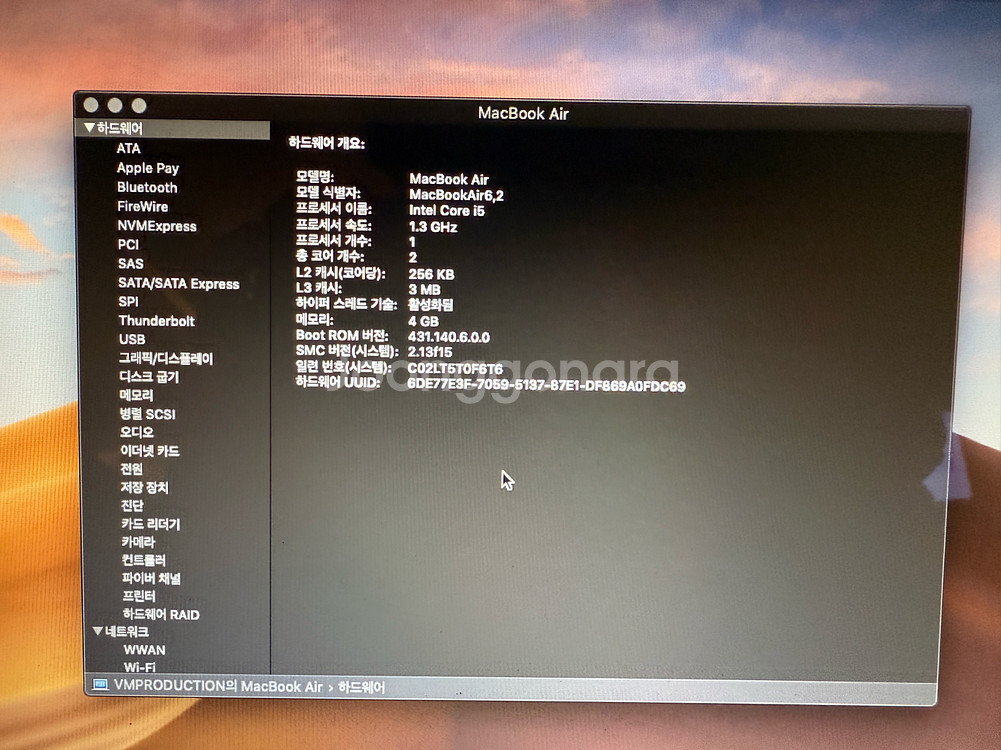
Task: Open Apple Pay hardware section
Action: (147, 168)
